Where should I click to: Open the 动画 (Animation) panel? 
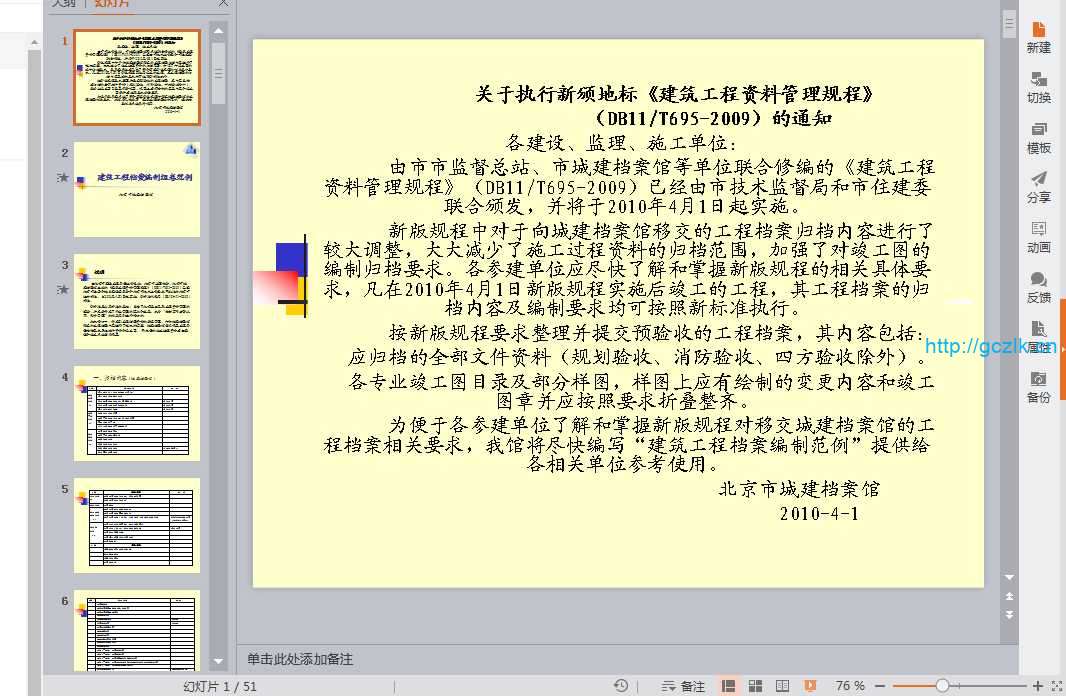tap(1039, 237)
